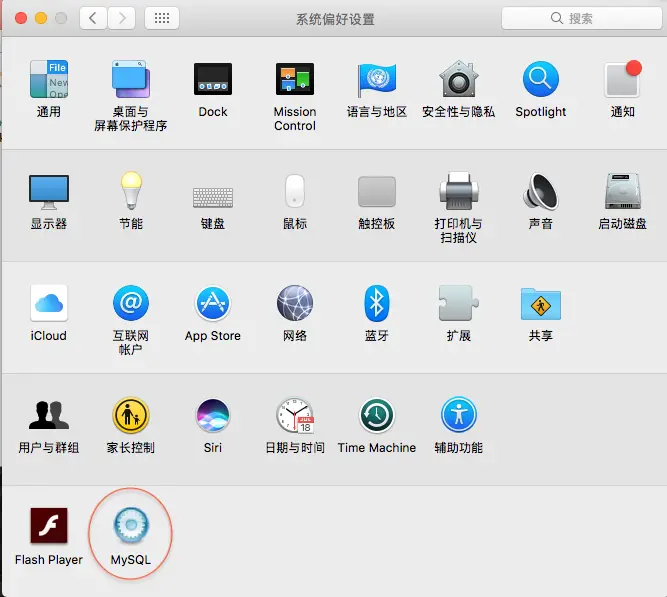Screen dimensions: 667x597
Task: Open the Dock preferences pane
Action: pos(213,80)
